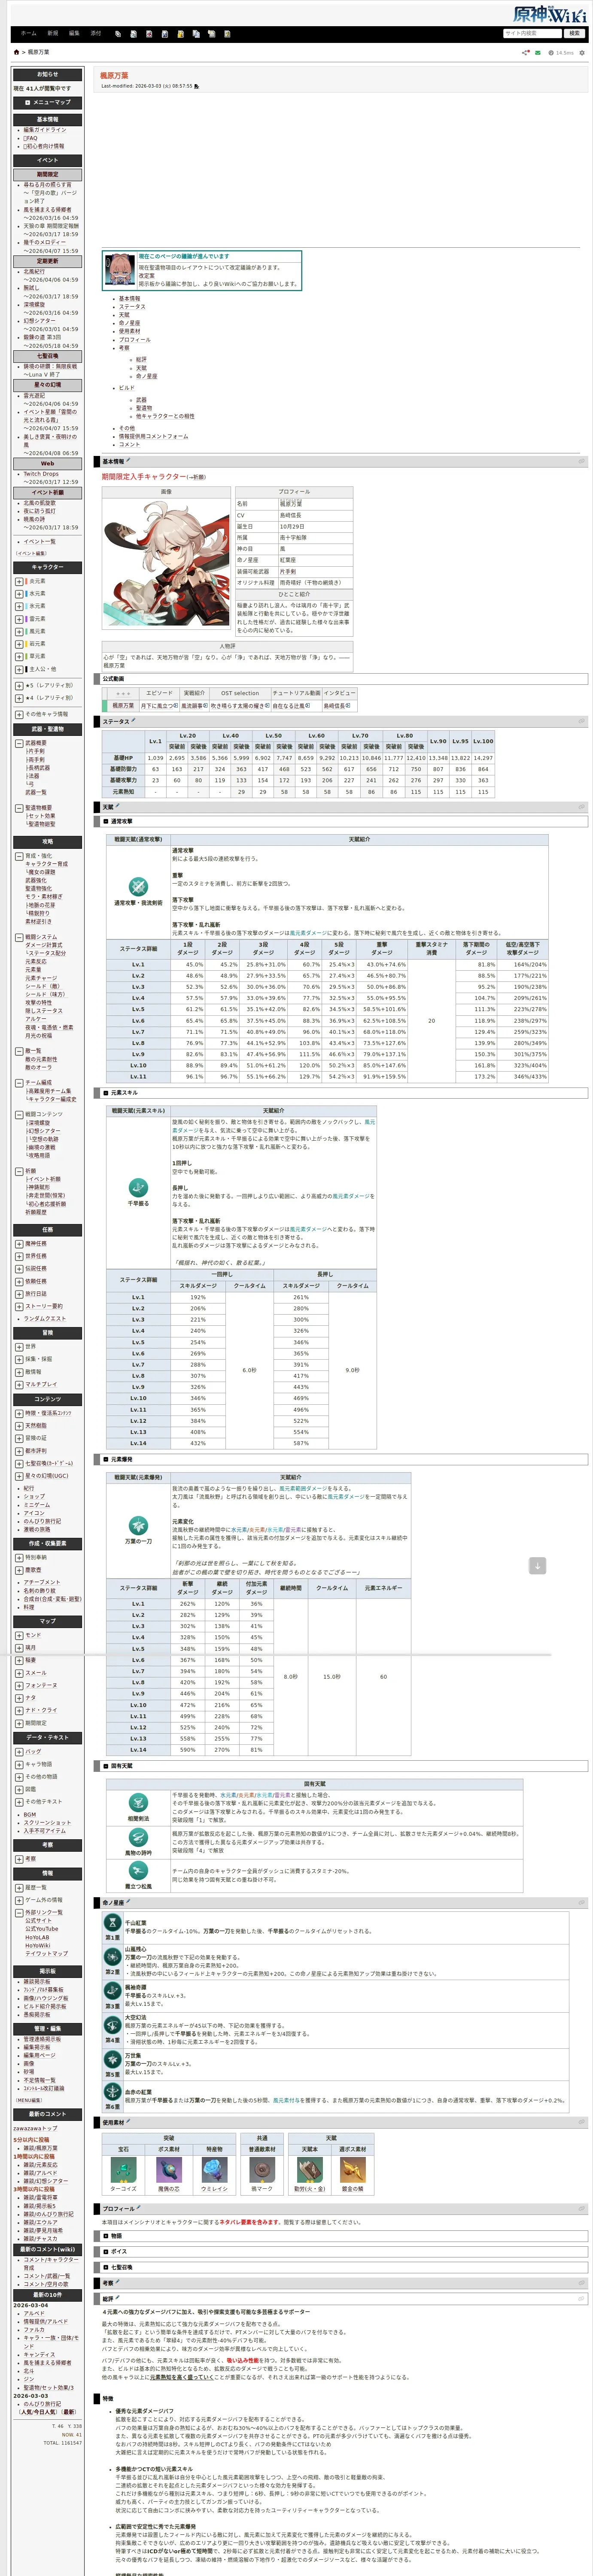This screenshot has width=593, height=2576.
Task: Jump to ステータス in table of contents
Action: click(132, 307)
